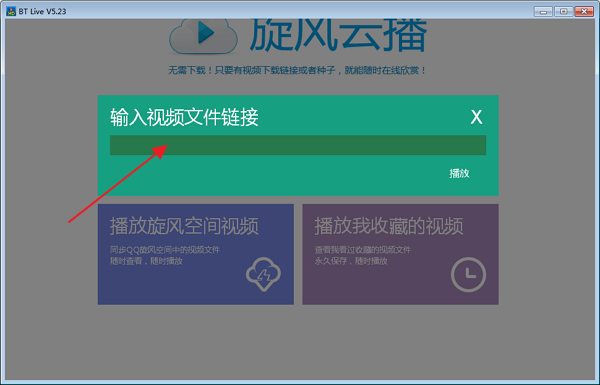The width and height of the screenshot is (600, 385).
Task: Minimize the BT Live window
Action: click(543, 11)
